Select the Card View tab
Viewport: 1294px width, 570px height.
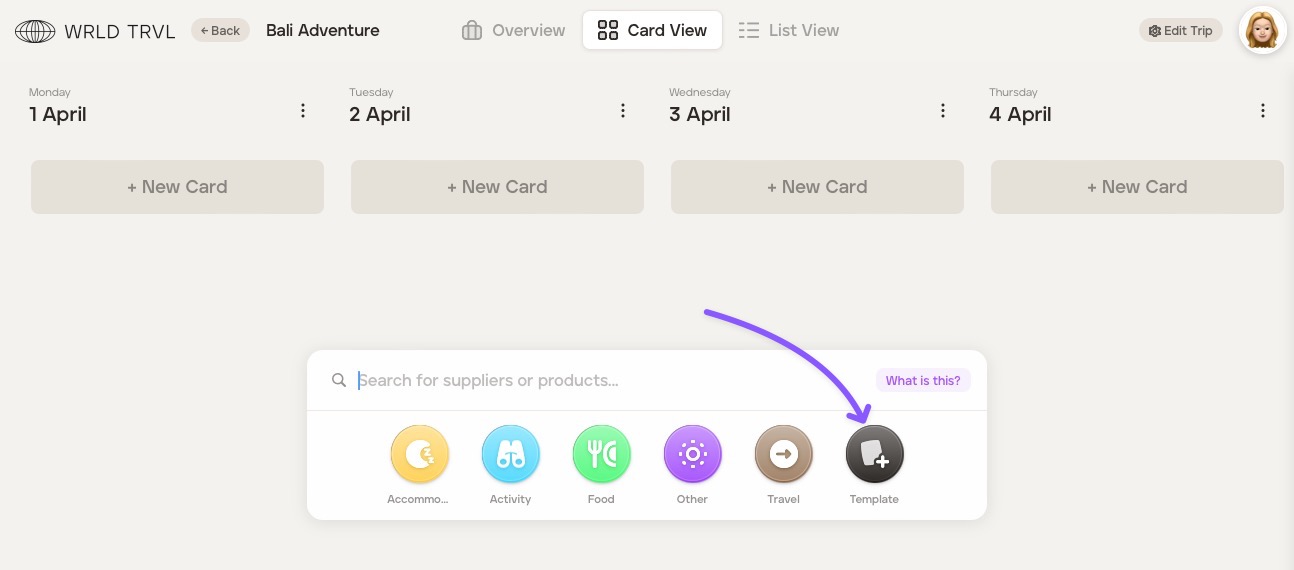pos(652,31)
